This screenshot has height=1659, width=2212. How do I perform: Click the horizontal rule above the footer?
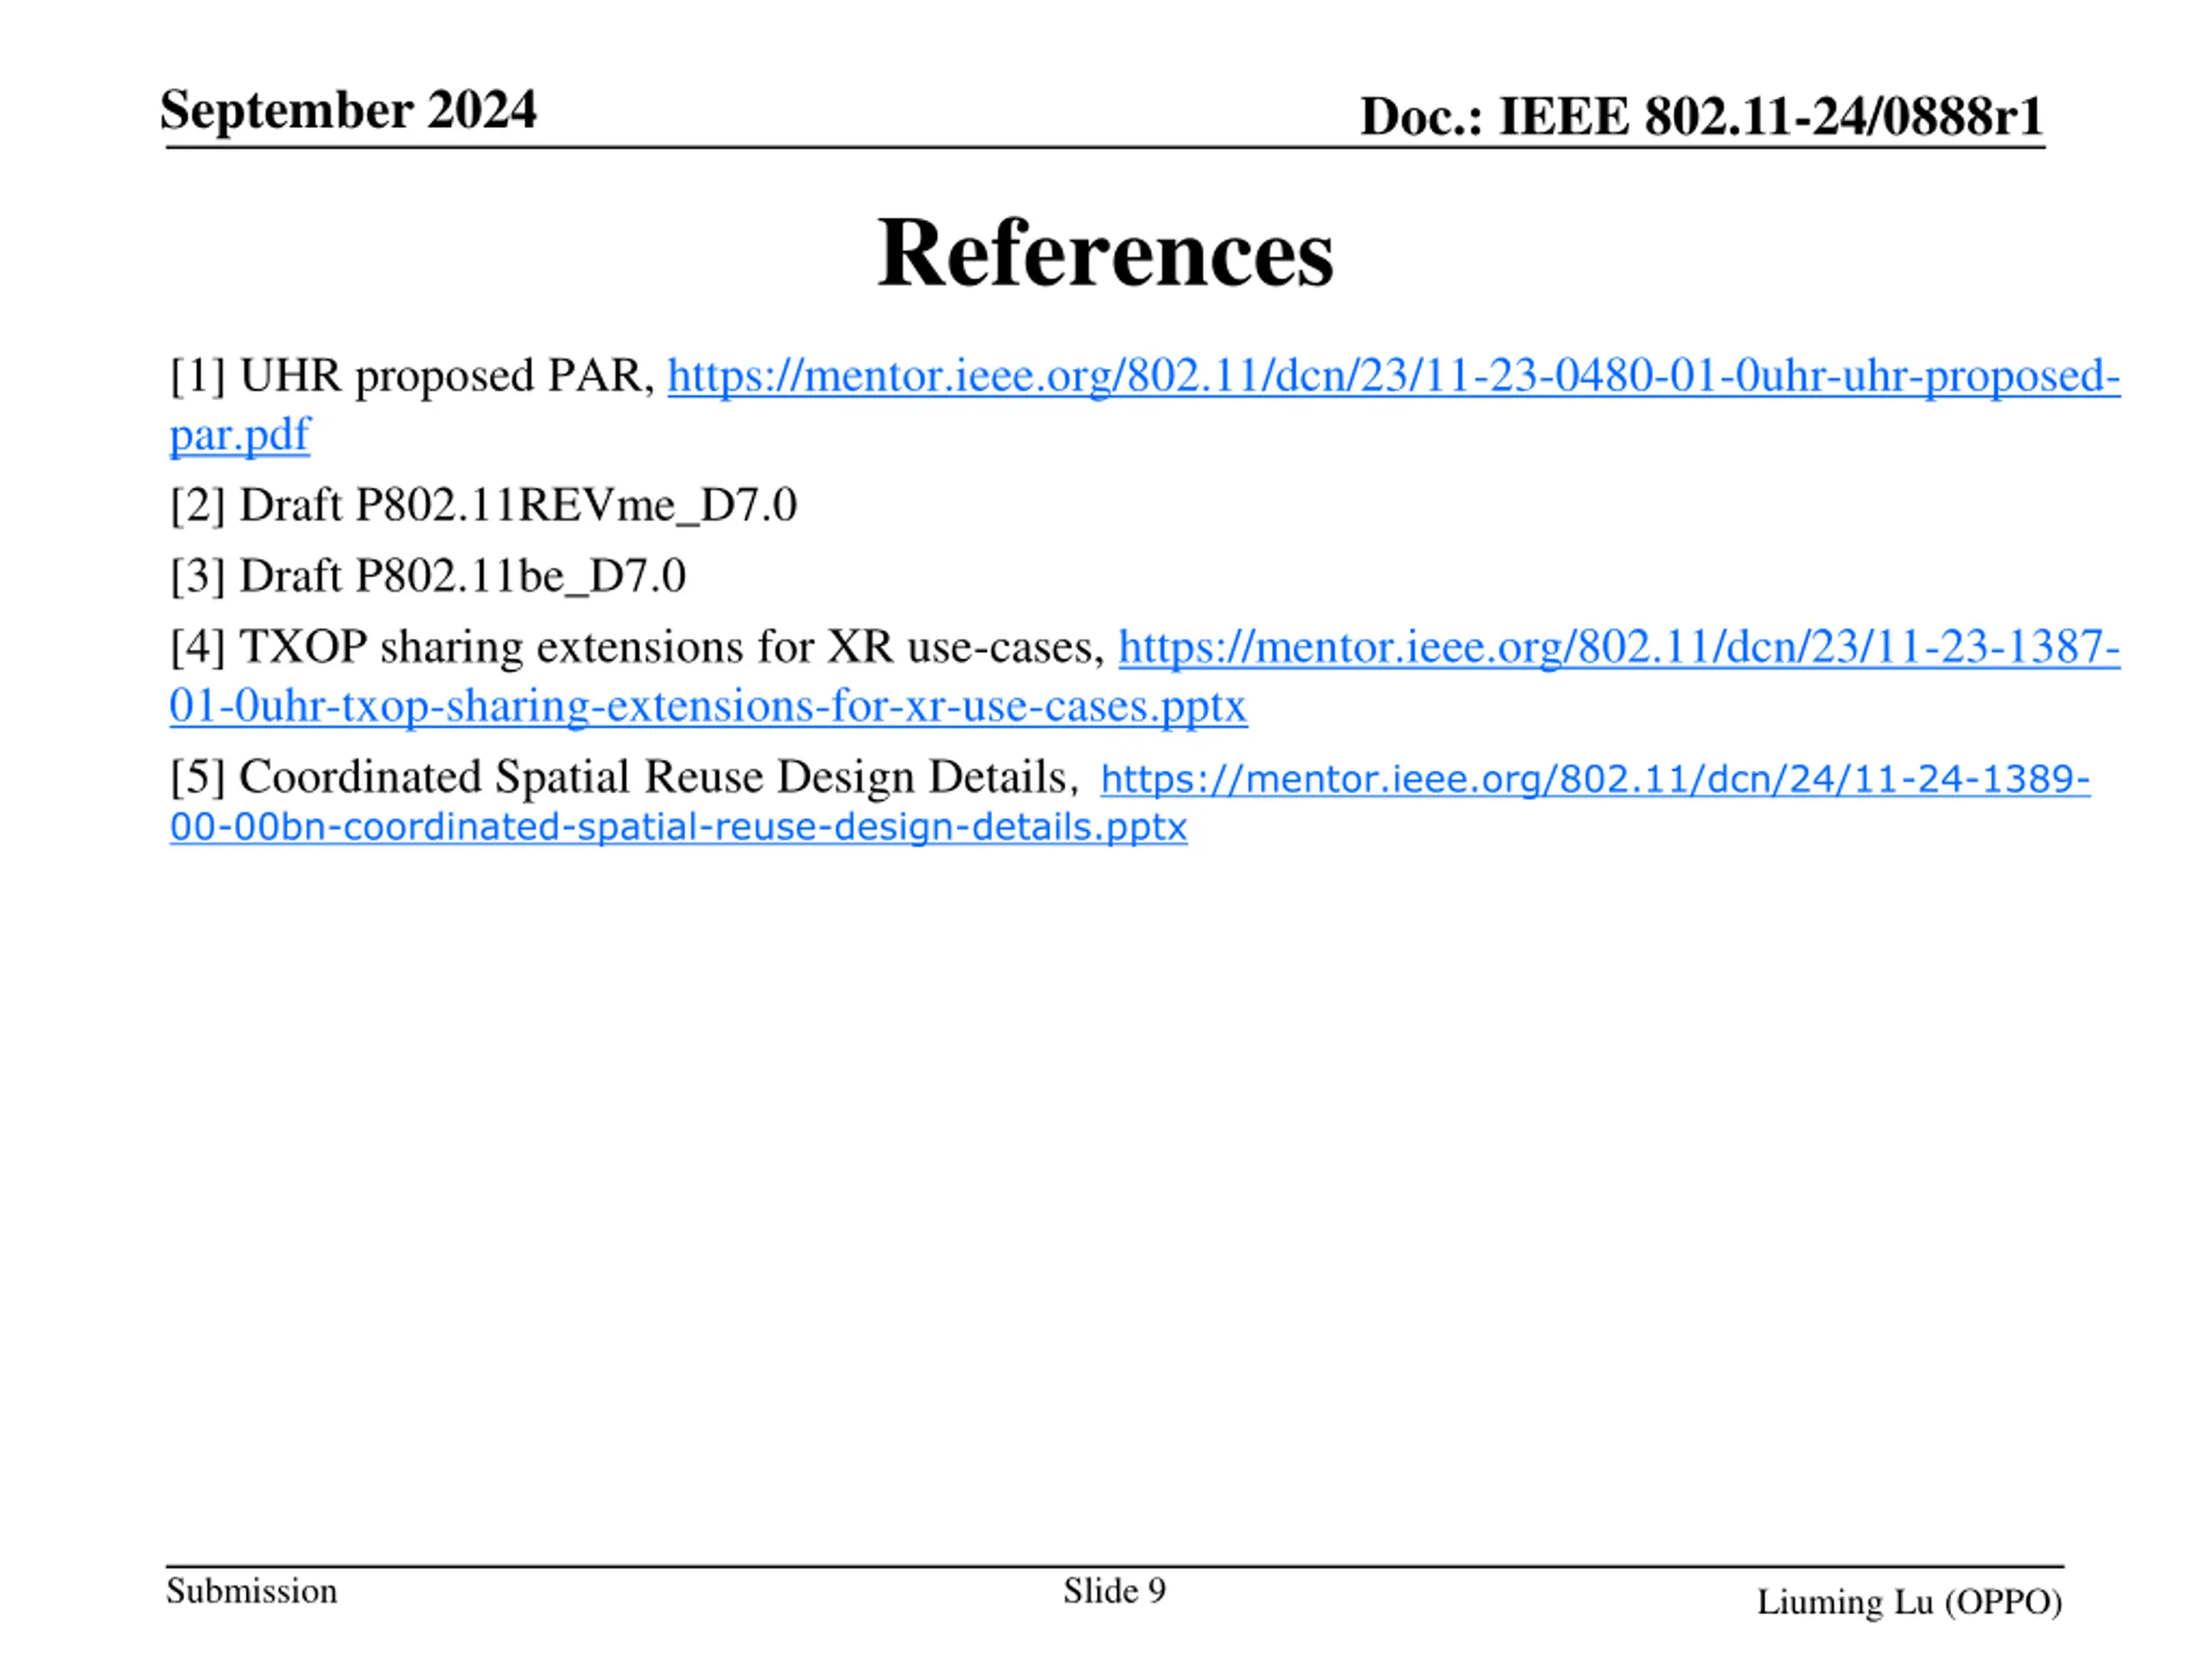[x=1115, y=1566]
